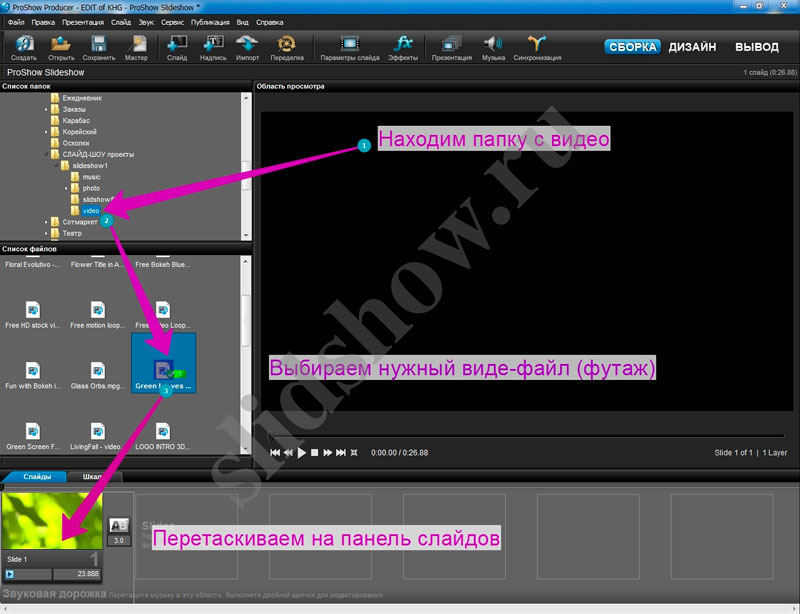Image resolution: width=800 pixels, height=614 pixels.
Task: Jump to start in preview player
Action: [275, 453]
